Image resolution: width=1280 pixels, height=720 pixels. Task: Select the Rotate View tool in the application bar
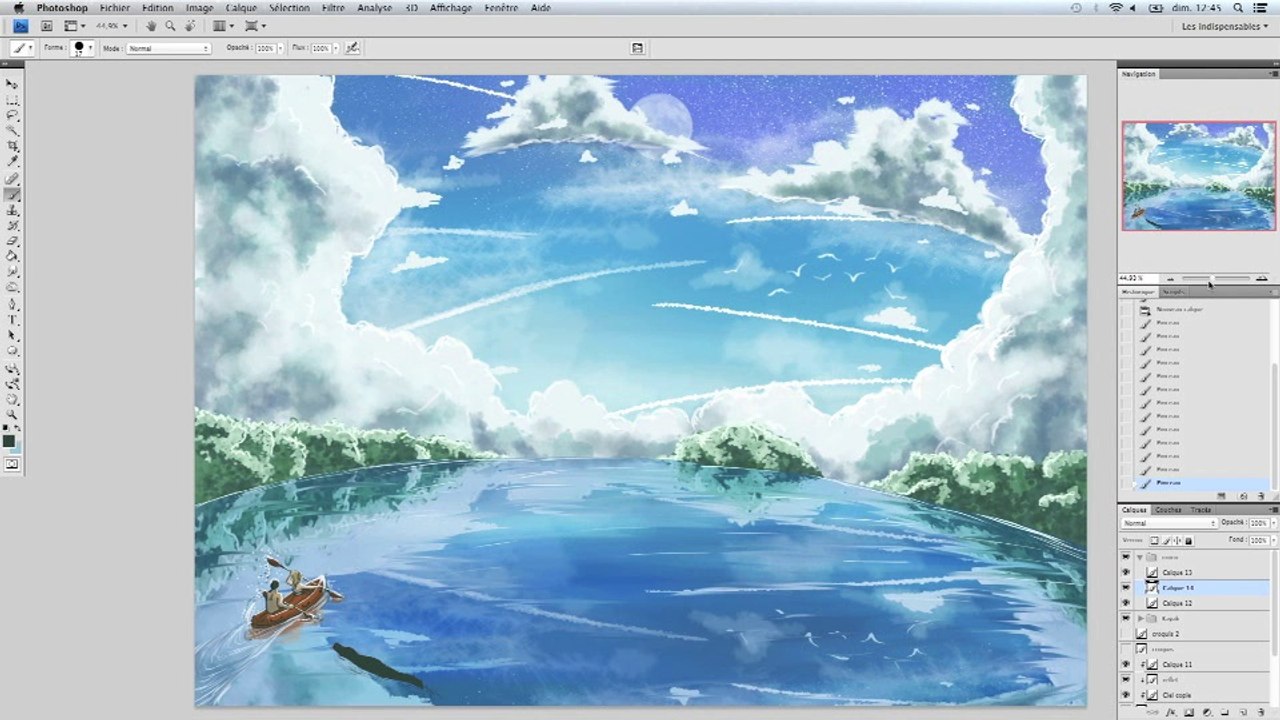190,26
